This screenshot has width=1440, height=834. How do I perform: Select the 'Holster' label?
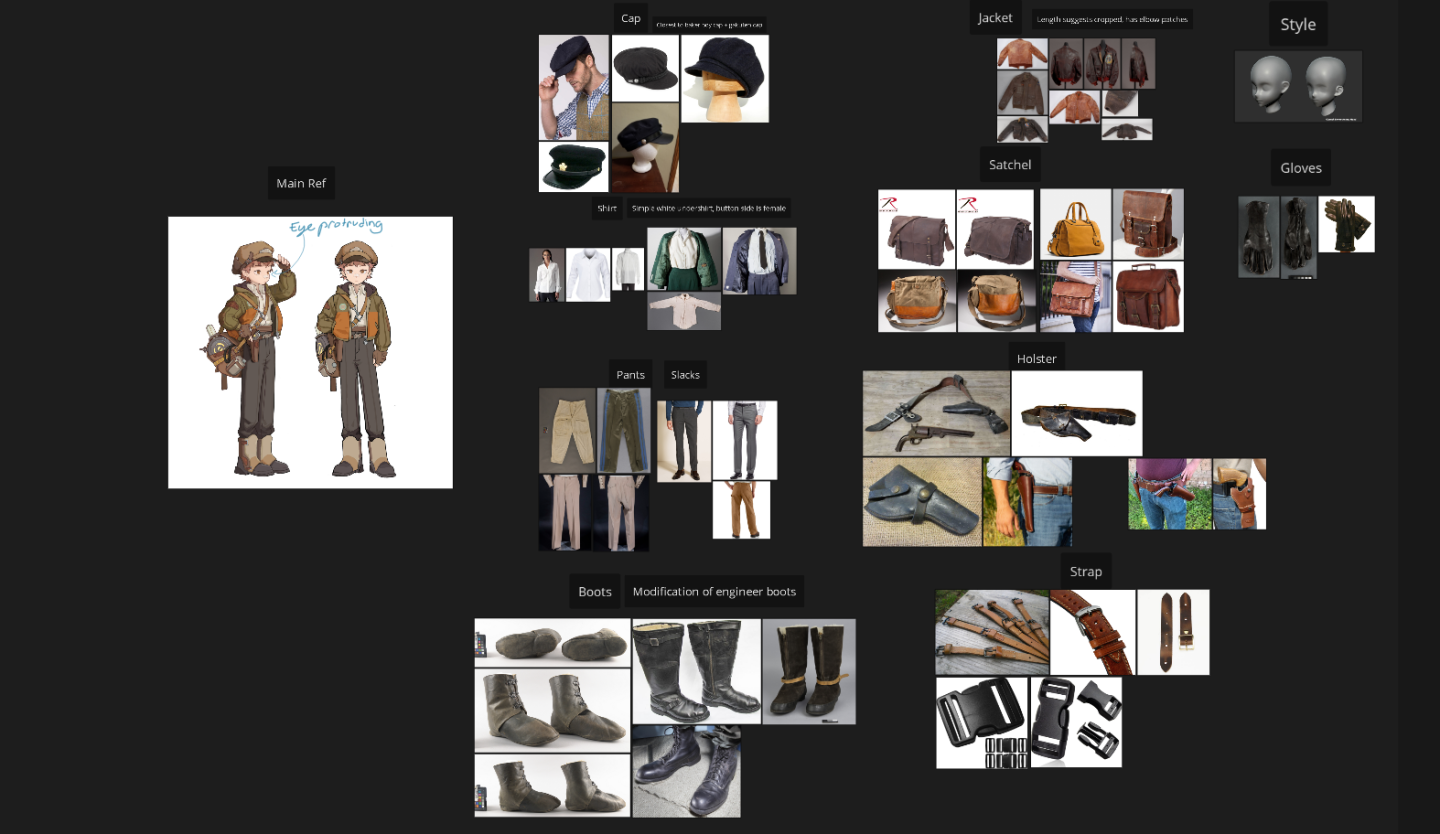1037,358
